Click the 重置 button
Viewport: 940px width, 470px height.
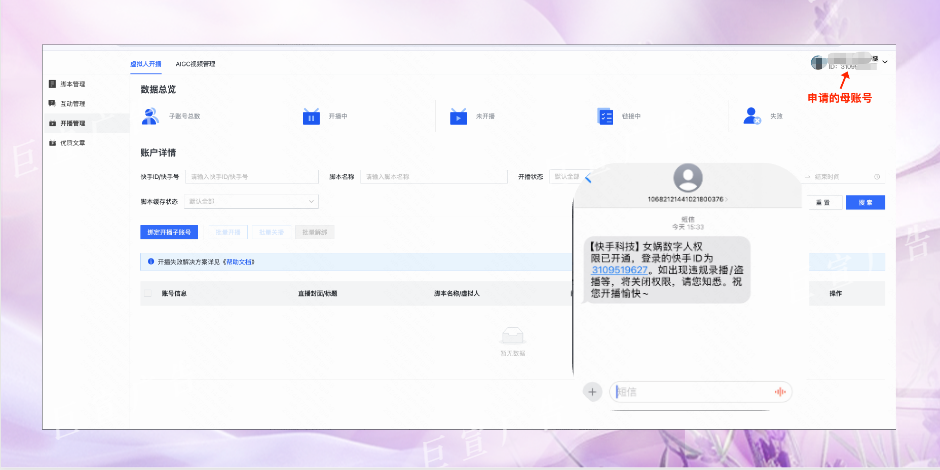[x=822, y=203]
